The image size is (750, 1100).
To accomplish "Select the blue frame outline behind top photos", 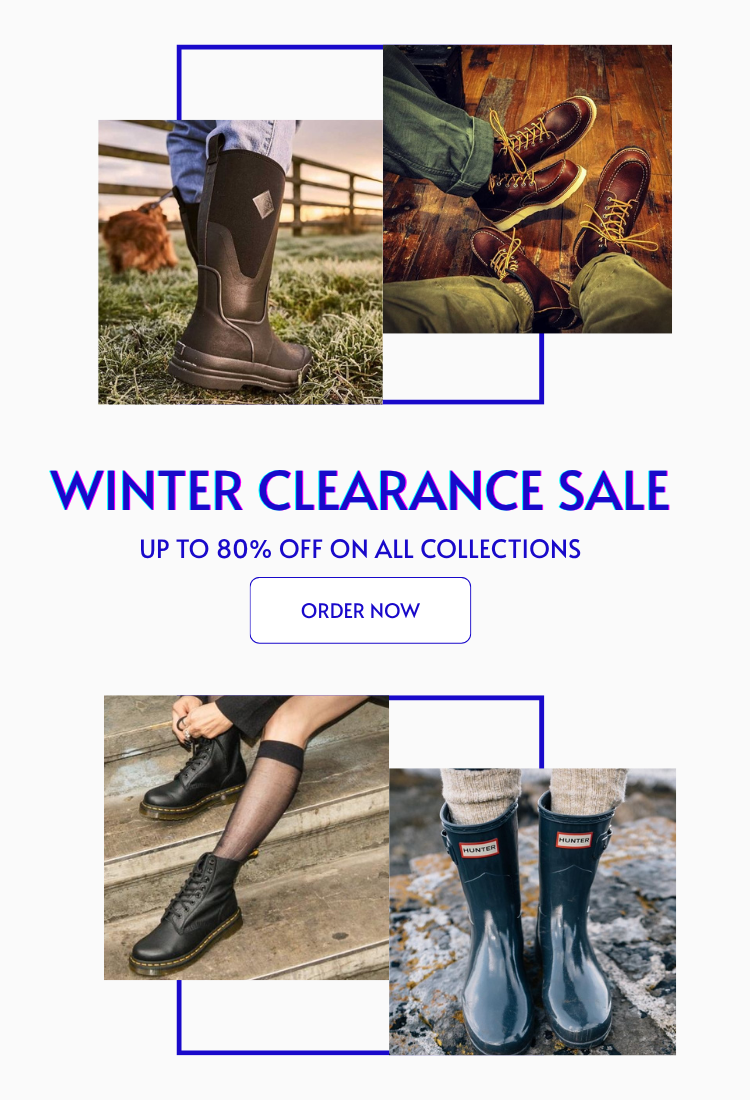I will coord(360,224).
